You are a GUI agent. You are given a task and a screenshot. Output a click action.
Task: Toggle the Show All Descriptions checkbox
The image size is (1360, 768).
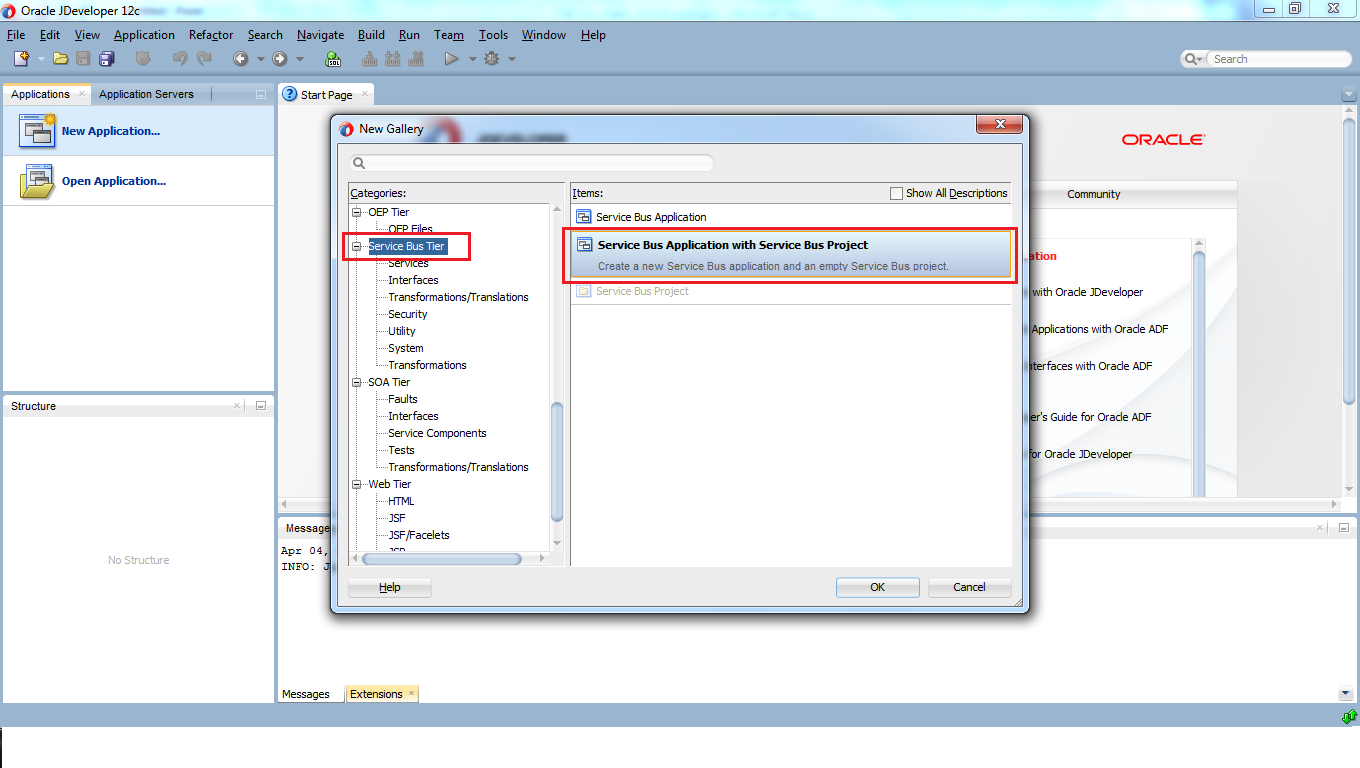click(x=896, y=193)
